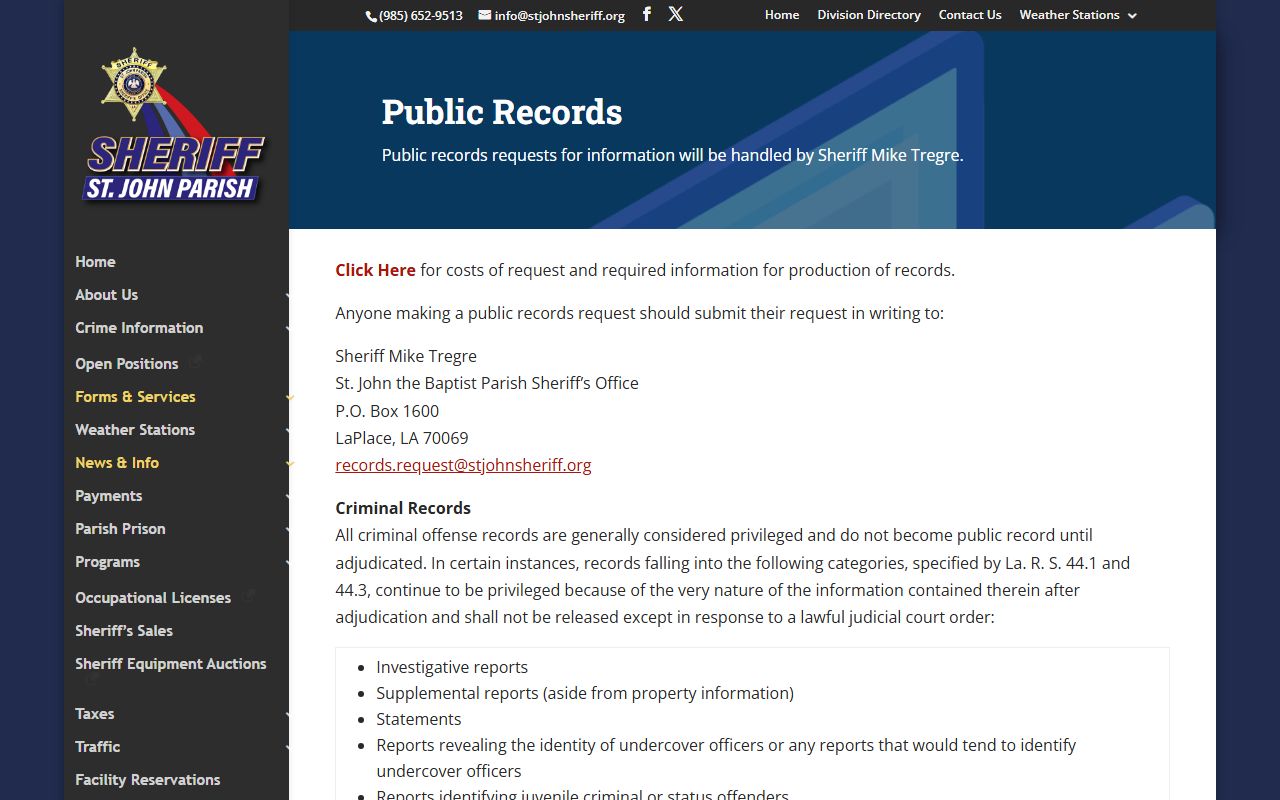Open the X (Twitter) icon in the top bar
The height and width of the screenshot is (800, 1280).
(676, 14)
